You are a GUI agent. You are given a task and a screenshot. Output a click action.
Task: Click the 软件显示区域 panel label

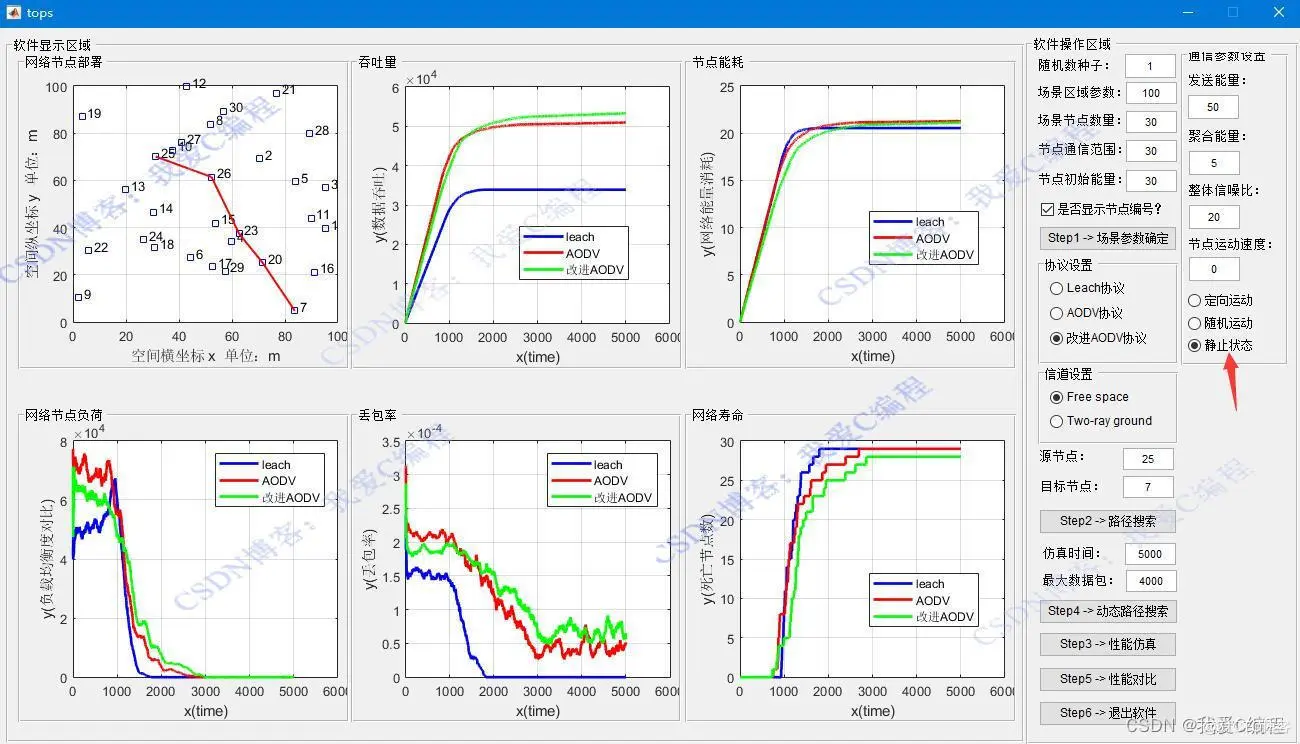52,45
